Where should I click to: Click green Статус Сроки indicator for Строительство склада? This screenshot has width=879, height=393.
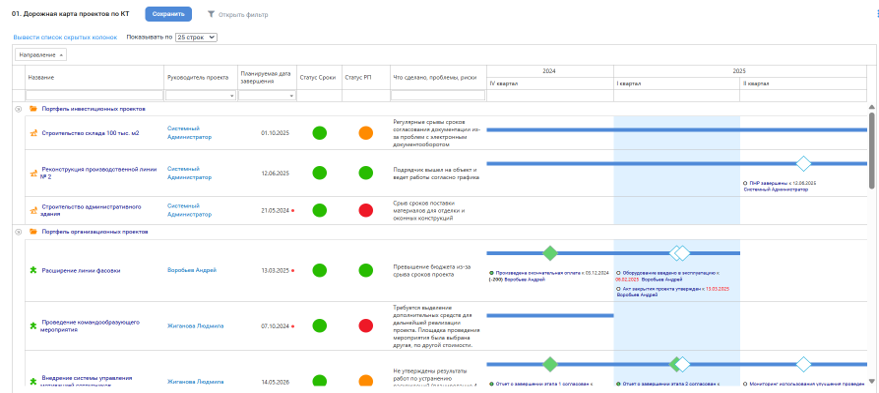tap(320, 133)
